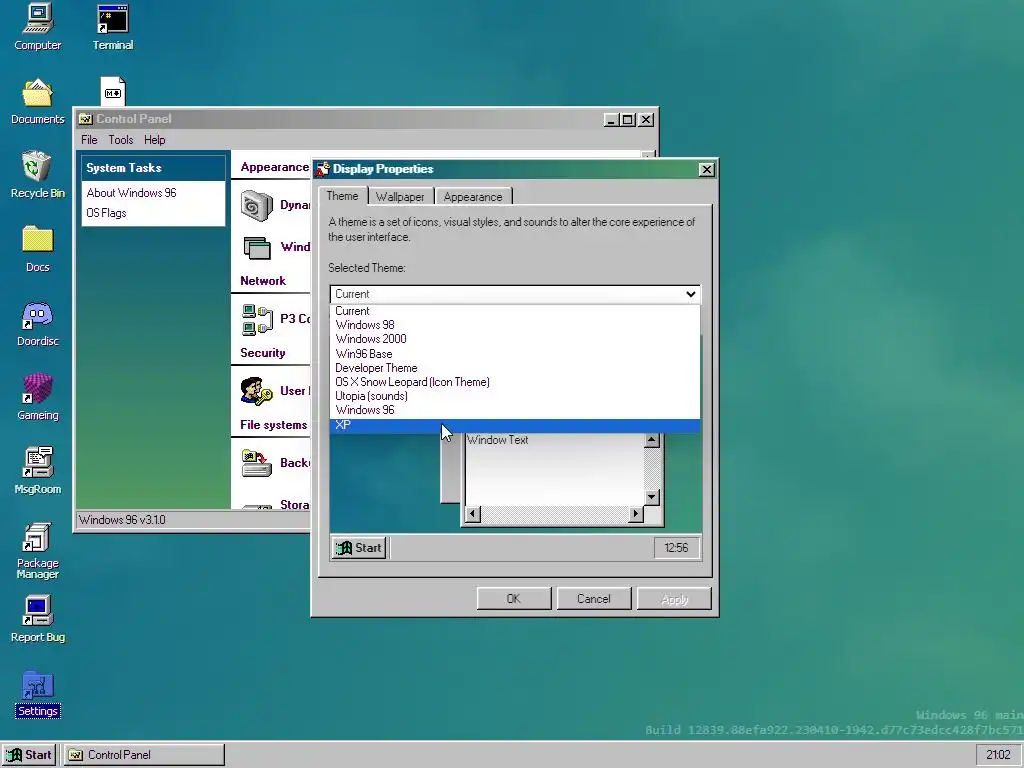
Task: Click the taskbar clock showing 21:02
Action: (x=998, y=755)
